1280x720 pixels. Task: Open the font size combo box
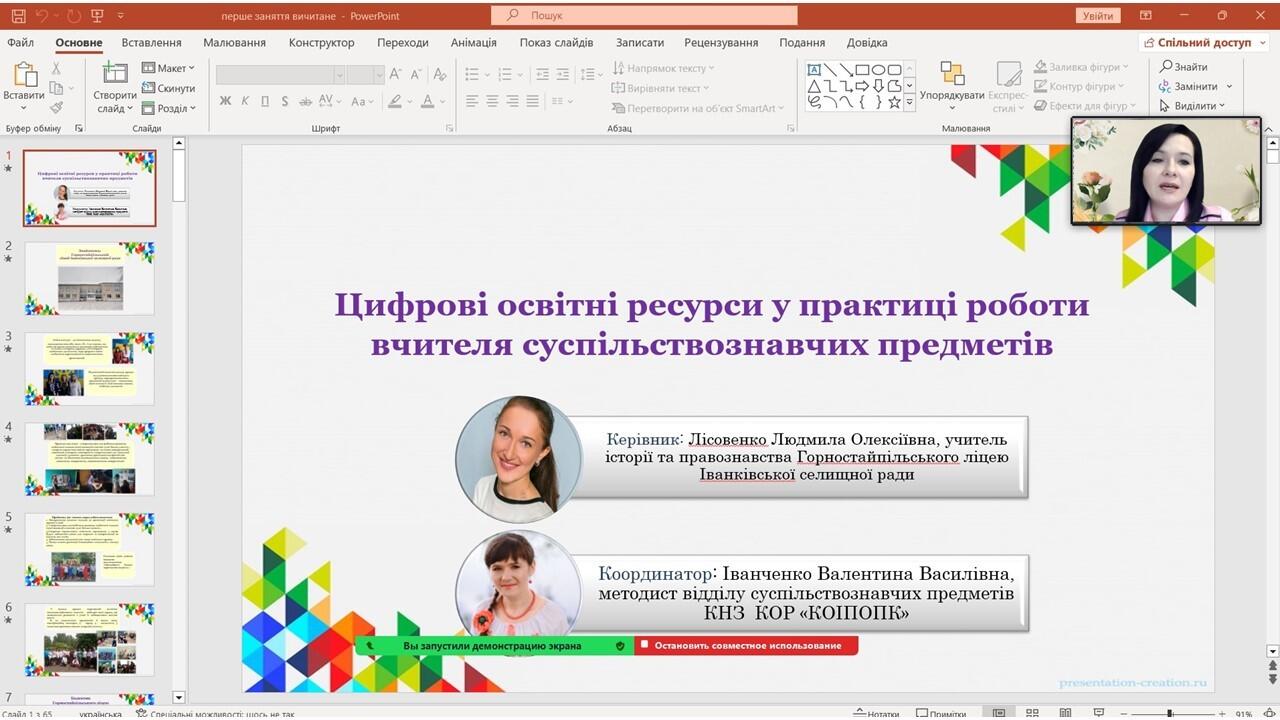point(366,75)
